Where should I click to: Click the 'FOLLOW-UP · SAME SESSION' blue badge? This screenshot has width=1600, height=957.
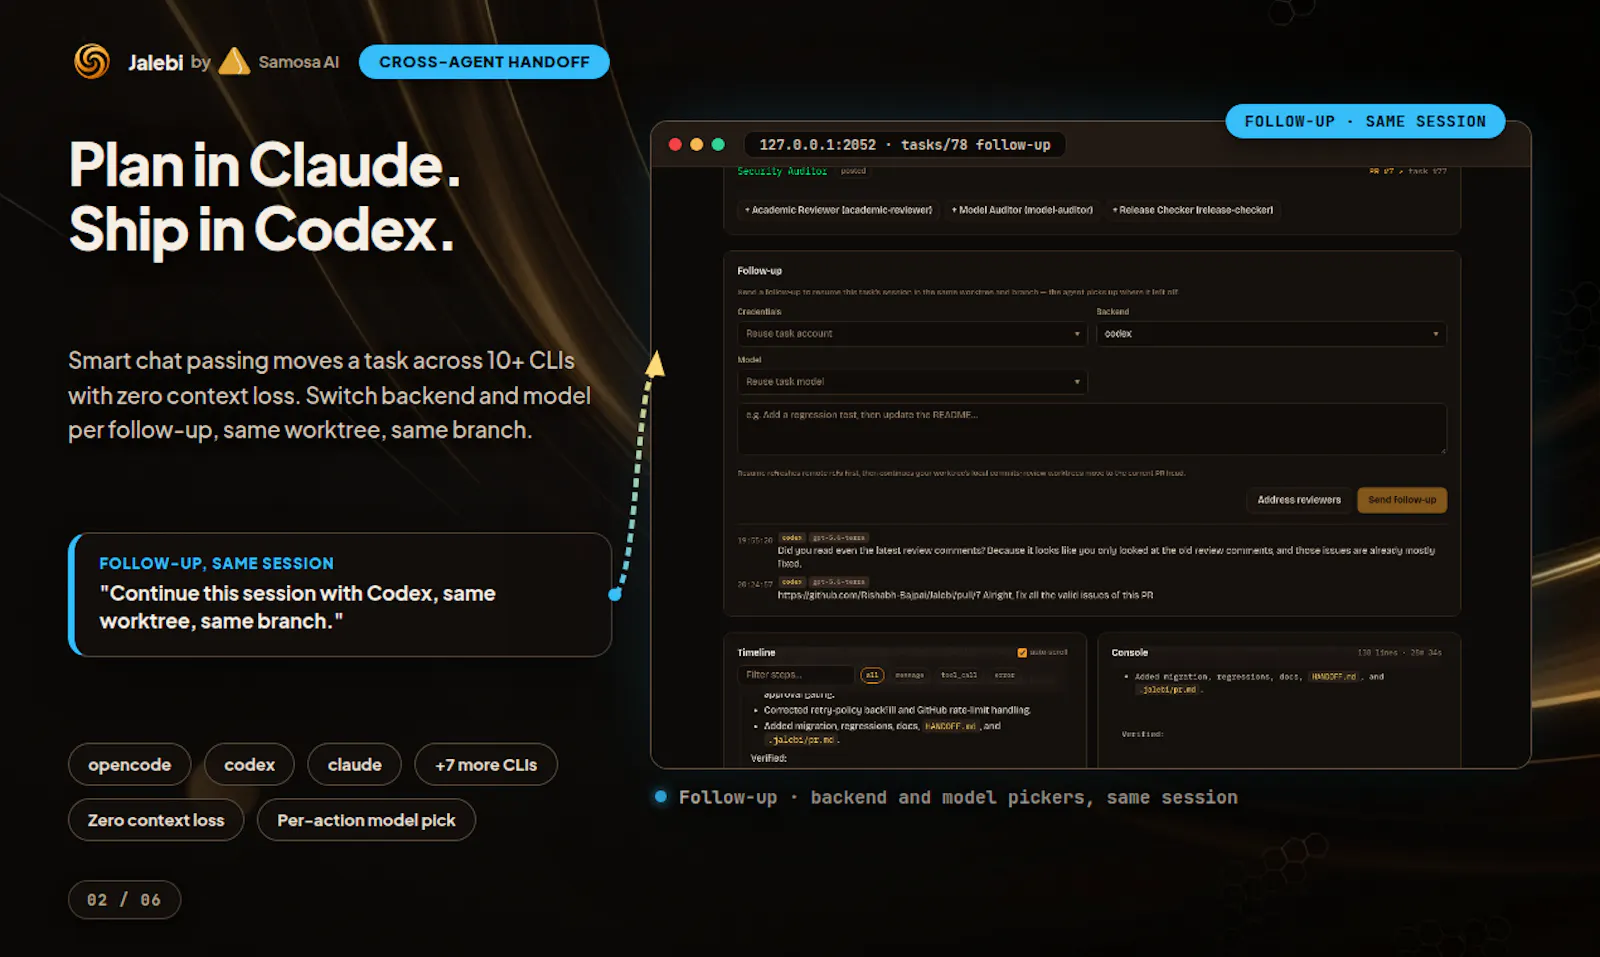pyautogui.click(x=1365, y=121)
